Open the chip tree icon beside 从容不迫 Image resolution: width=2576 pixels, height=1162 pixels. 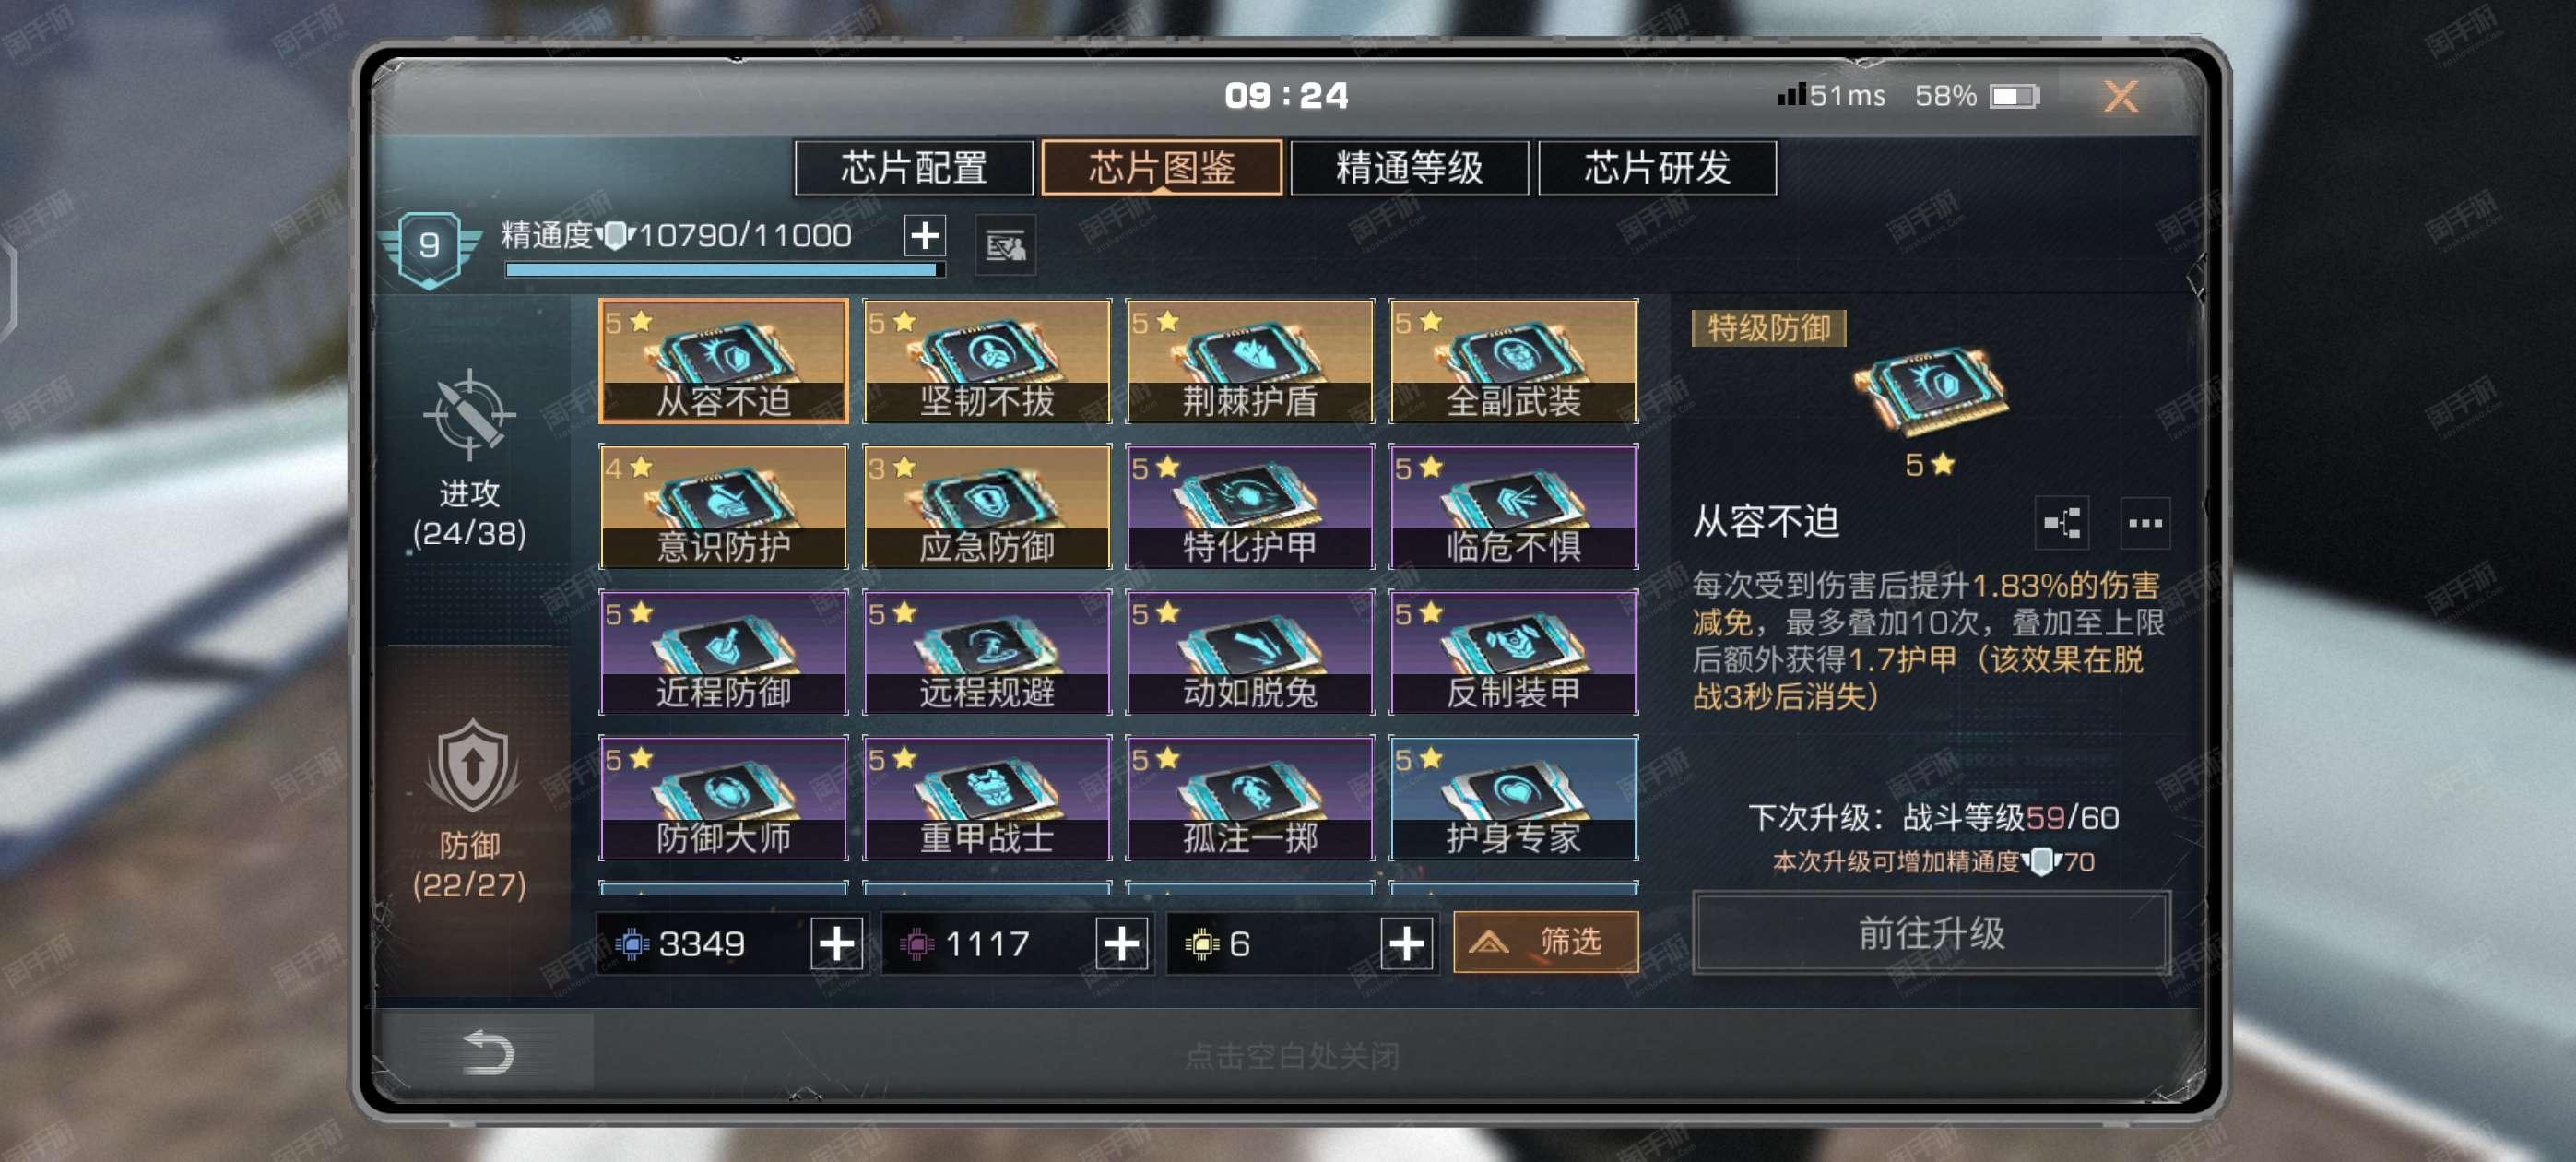[2061, 522]
